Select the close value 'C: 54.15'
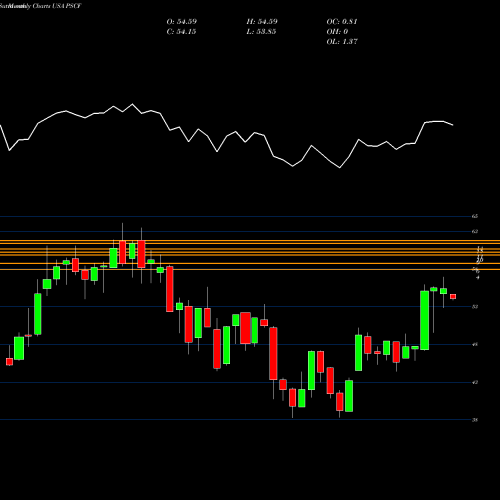Screen dimensions: 500x500 181,32
